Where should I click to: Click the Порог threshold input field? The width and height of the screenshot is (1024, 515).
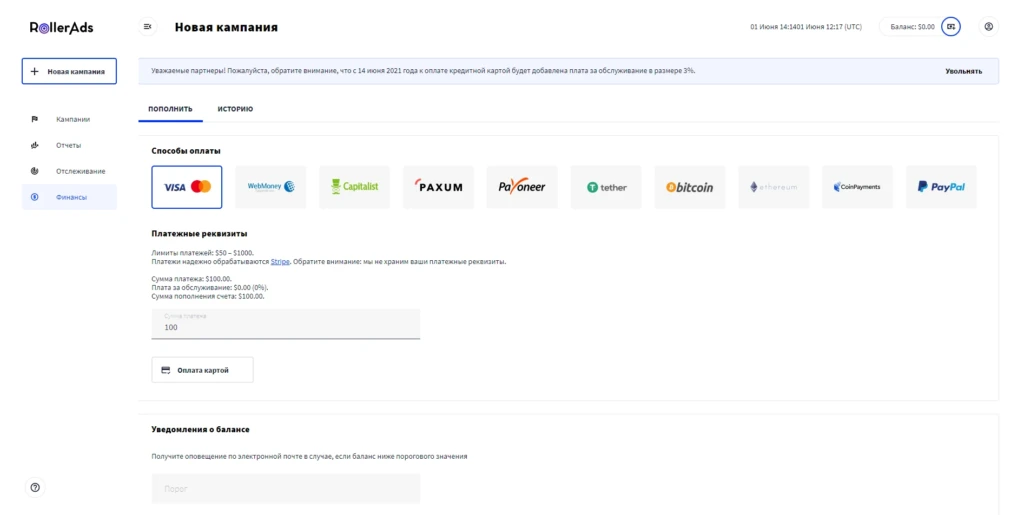coord(286,488)
